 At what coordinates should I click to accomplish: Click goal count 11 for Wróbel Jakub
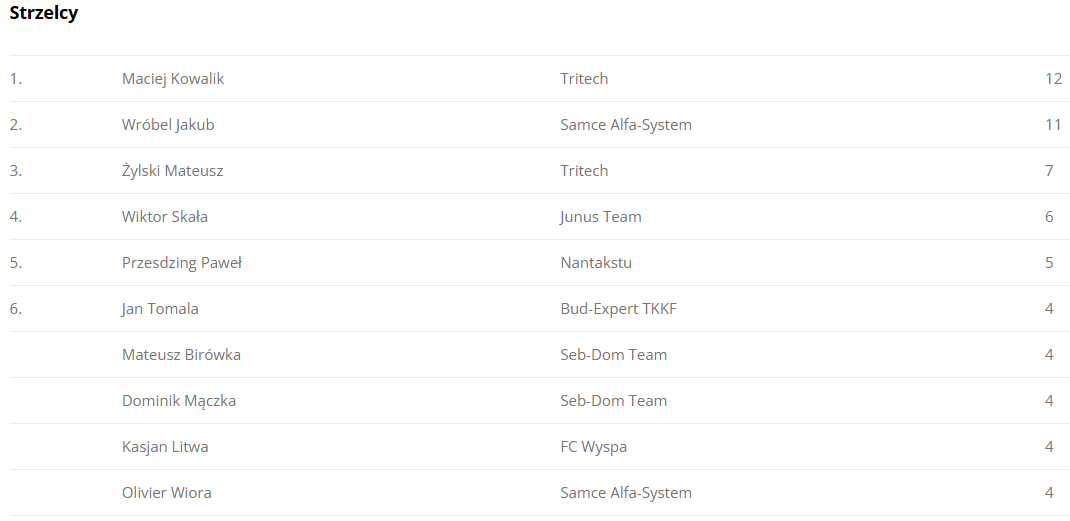point(1053,125)
